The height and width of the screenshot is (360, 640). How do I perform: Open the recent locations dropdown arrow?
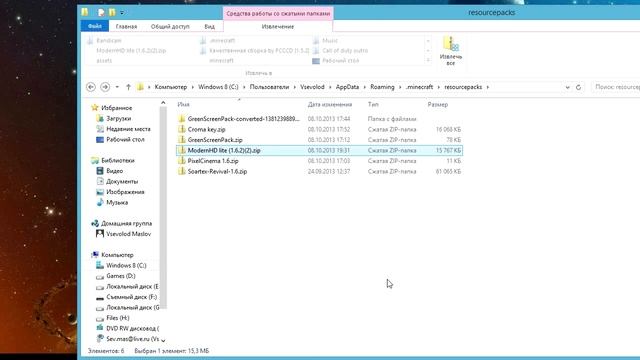(117, 87)
